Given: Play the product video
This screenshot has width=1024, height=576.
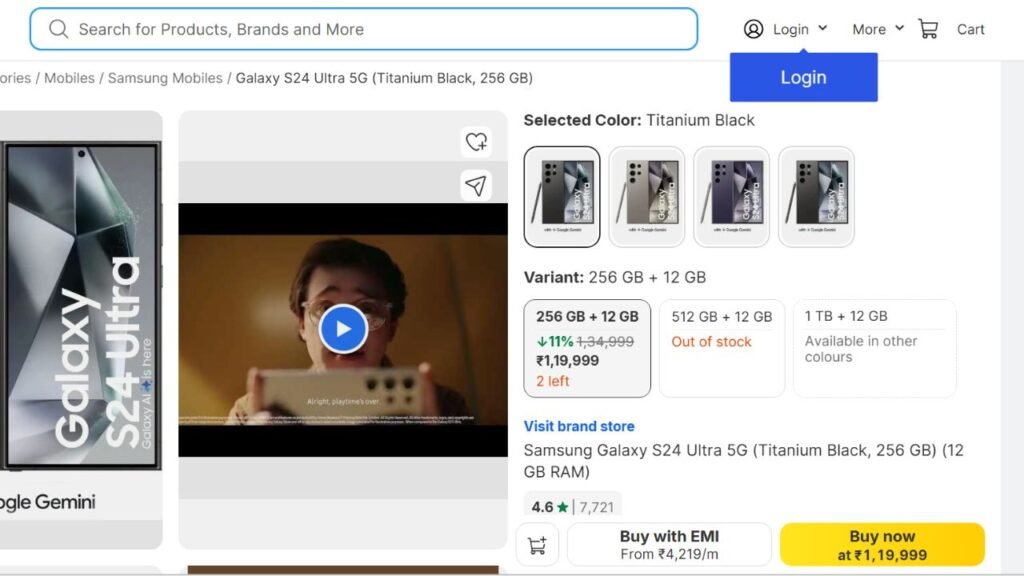Looking at the screenshot, I should click(344, 329).
